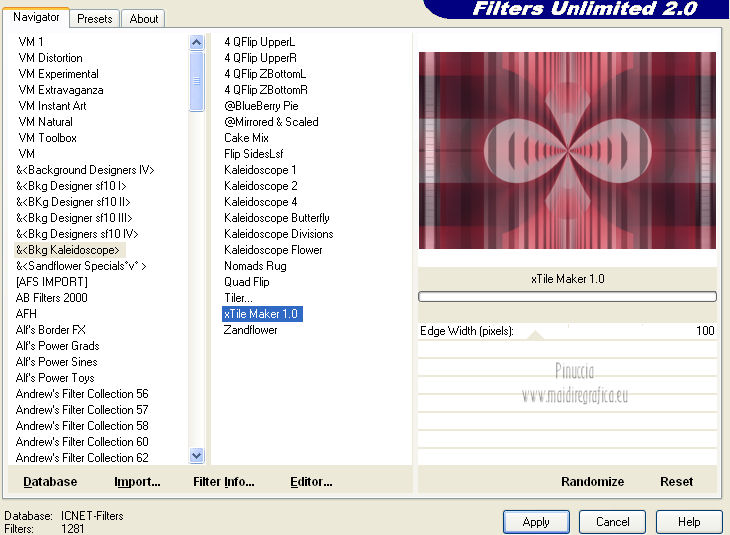
Task: Select the Navigator tab
Action: click(36, 17)
